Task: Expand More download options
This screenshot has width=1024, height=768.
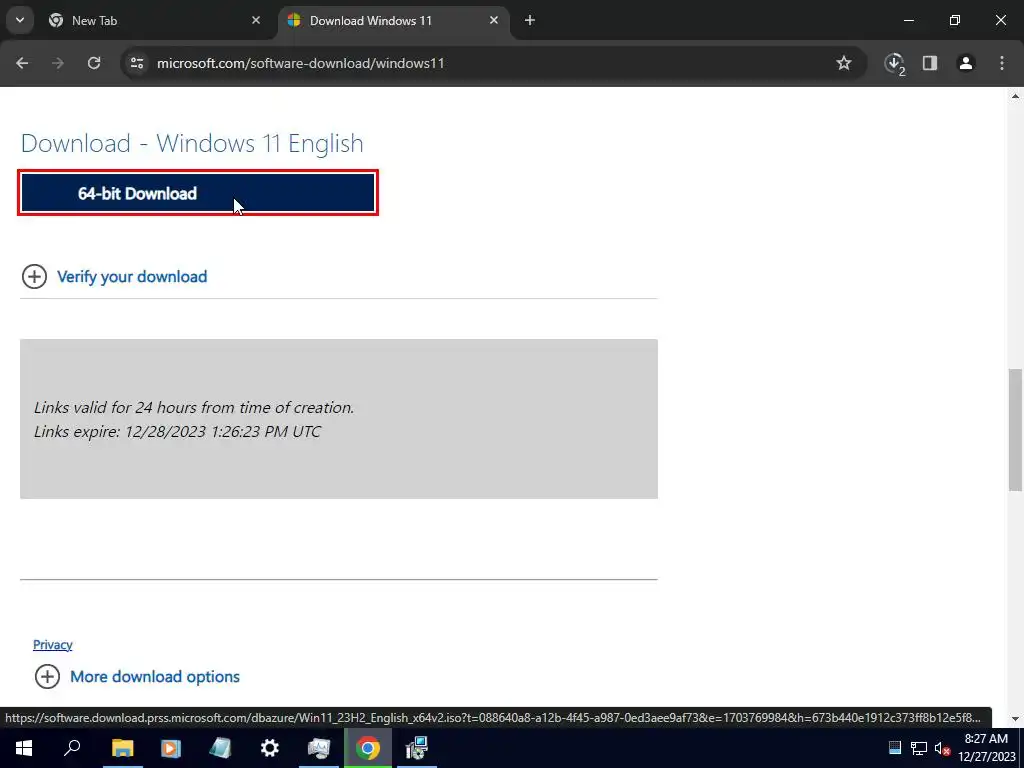Action: tap(137, 677)
